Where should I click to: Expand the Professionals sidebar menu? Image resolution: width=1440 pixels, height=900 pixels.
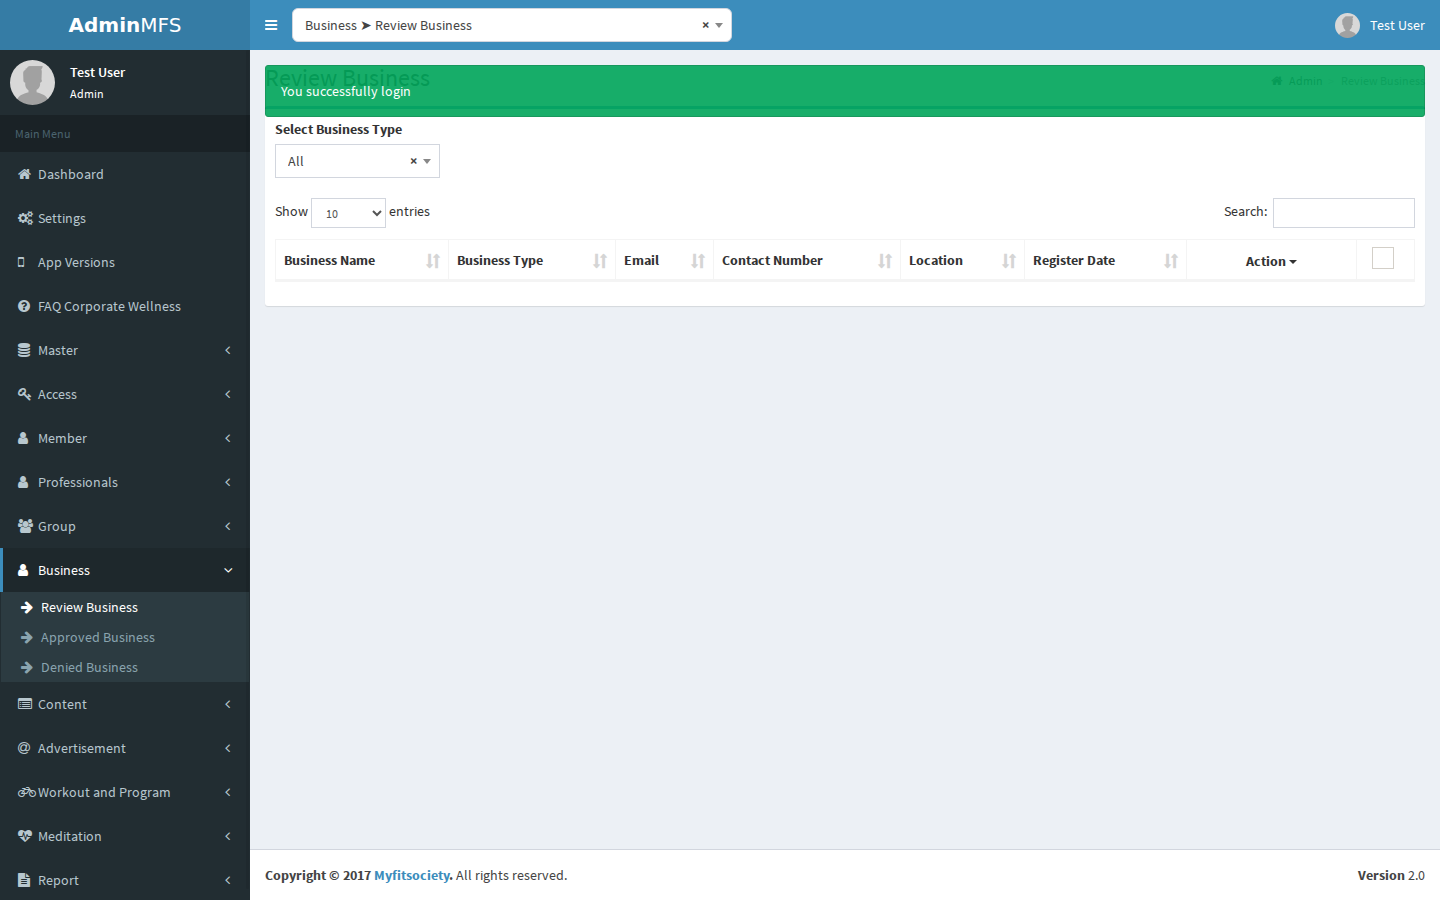tap(125, 482)
